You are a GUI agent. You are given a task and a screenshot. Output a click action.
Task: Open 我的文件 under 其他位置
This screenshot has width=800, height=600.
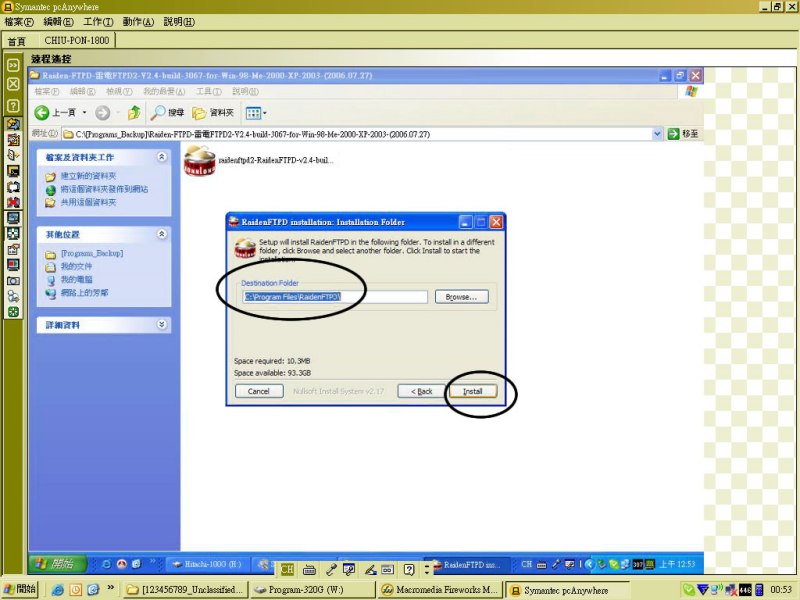click(x=77, y=266)
